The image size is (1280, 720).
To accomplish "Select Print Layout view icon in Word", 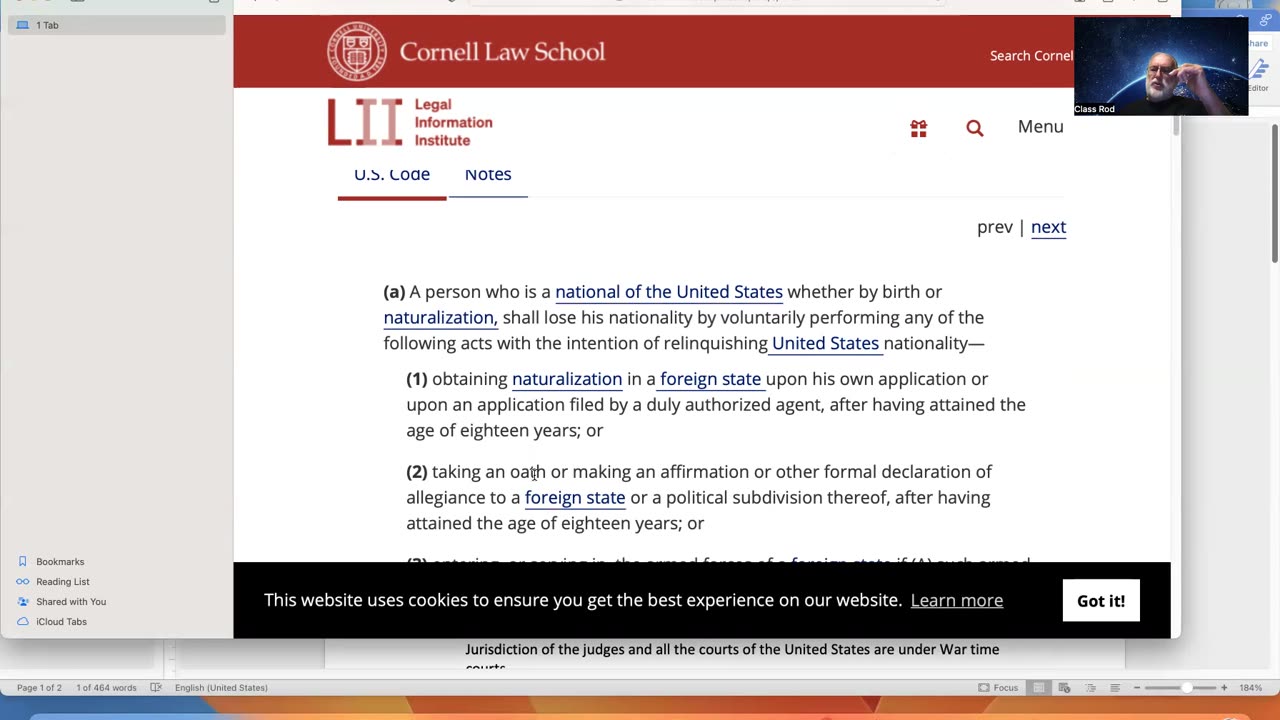I will 1039,688.
